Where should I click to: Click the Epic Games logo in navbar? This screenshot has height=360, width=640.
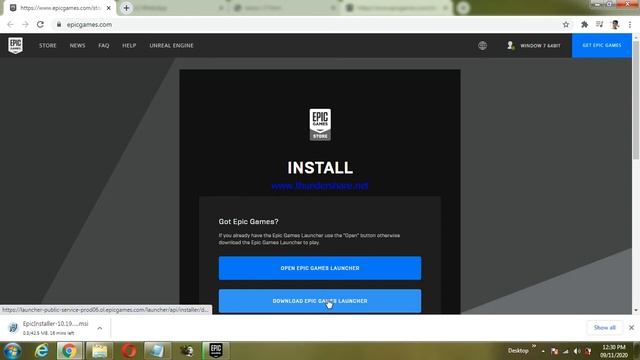[16, 45]
